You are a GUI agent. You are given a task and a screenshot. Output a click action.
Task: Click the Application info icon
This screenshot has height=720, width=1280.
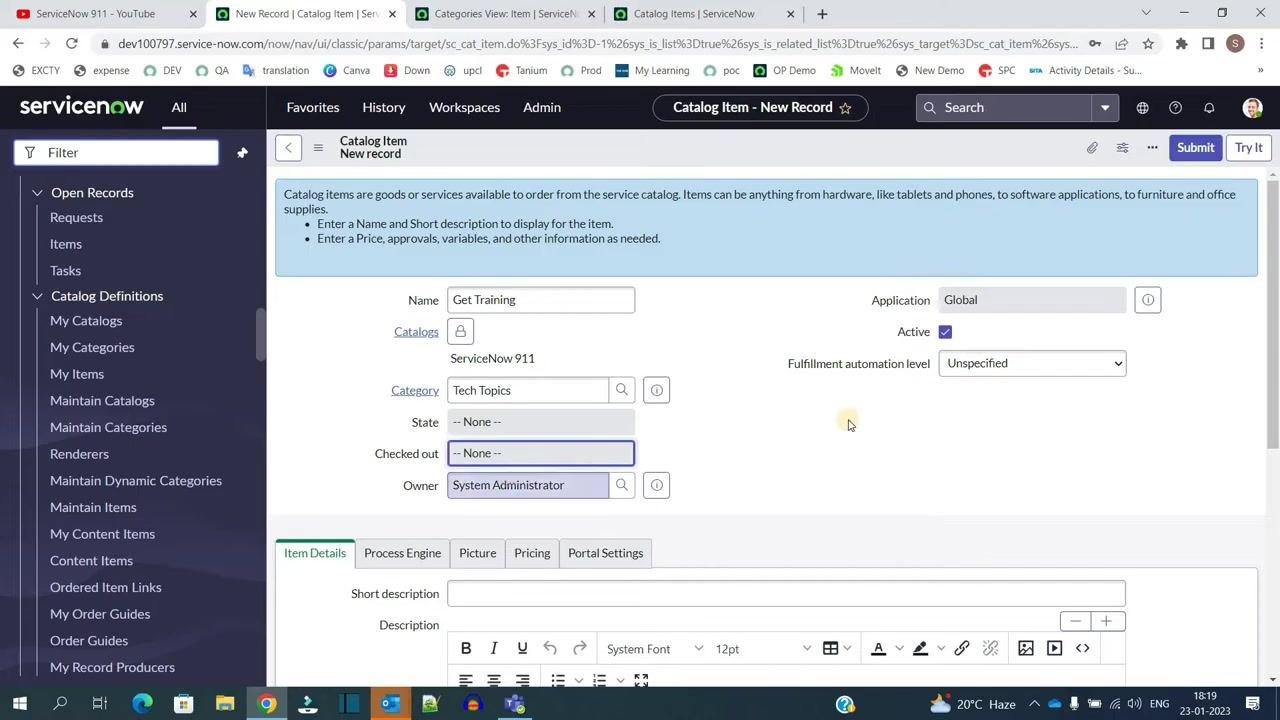[x=1148, y=300]
